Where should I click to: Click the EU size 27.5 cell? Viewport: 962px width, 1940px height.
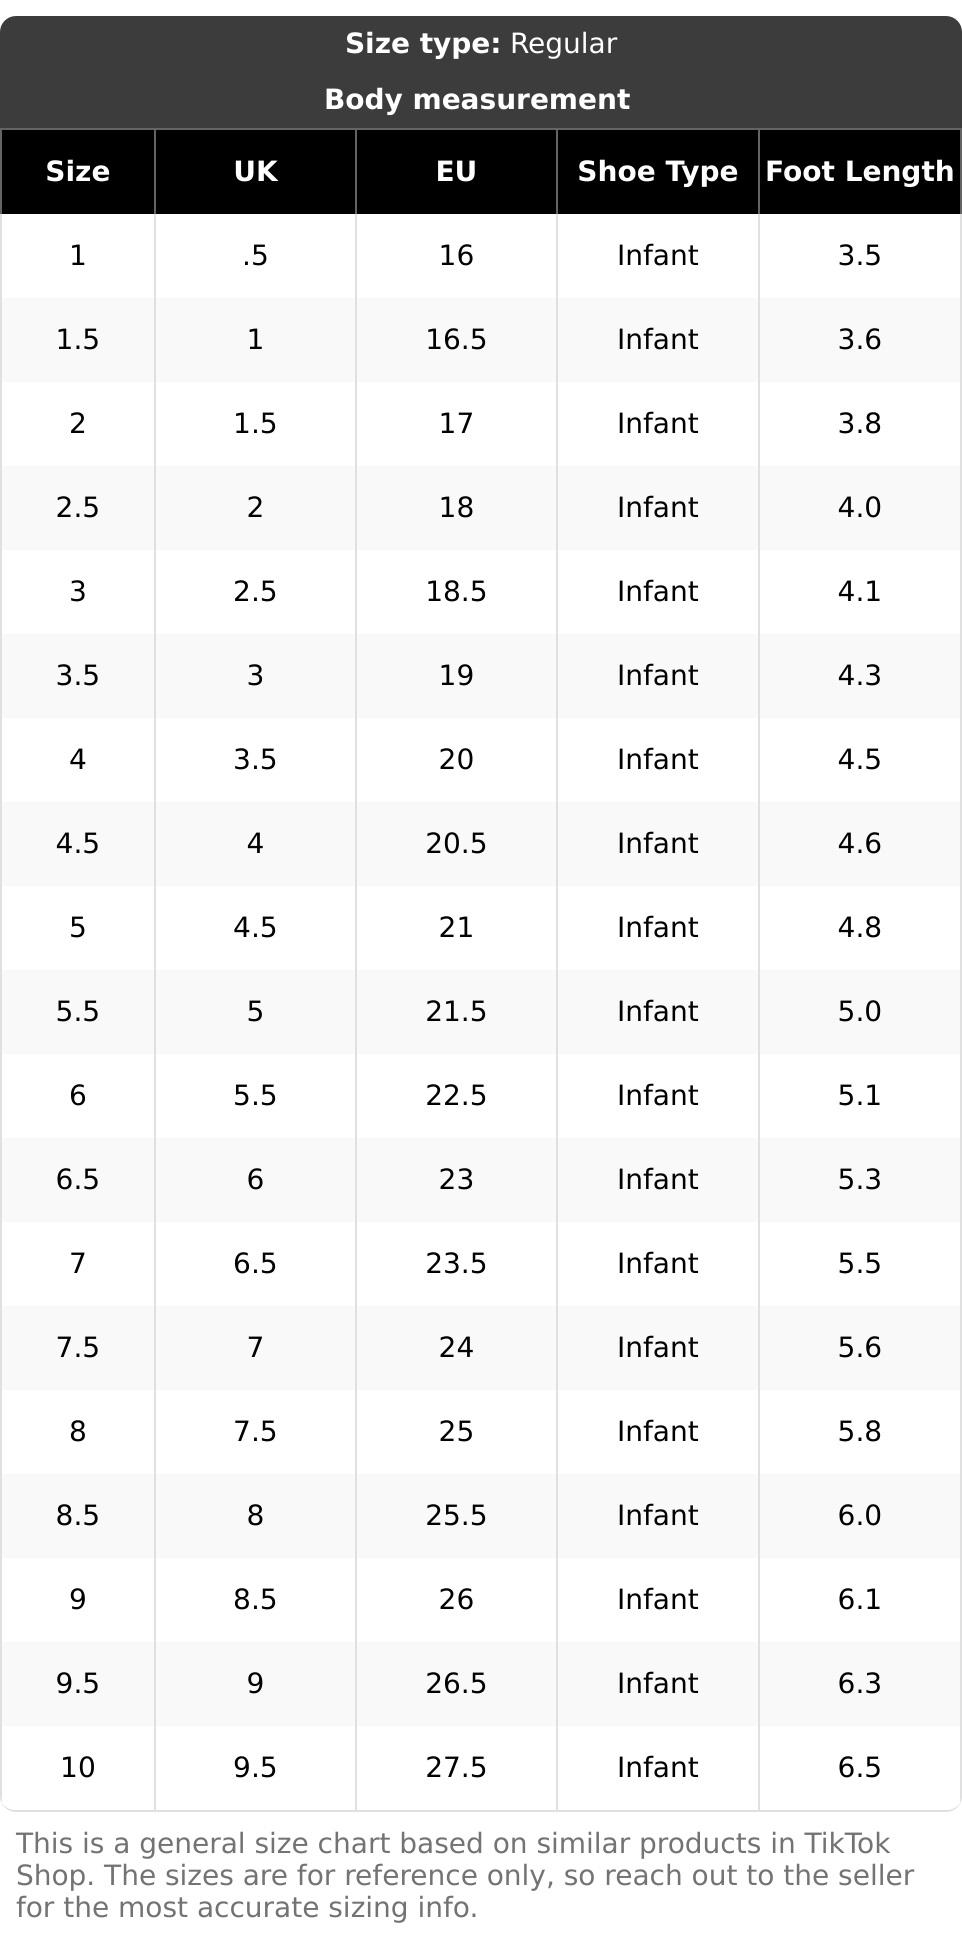point(456,1767)
